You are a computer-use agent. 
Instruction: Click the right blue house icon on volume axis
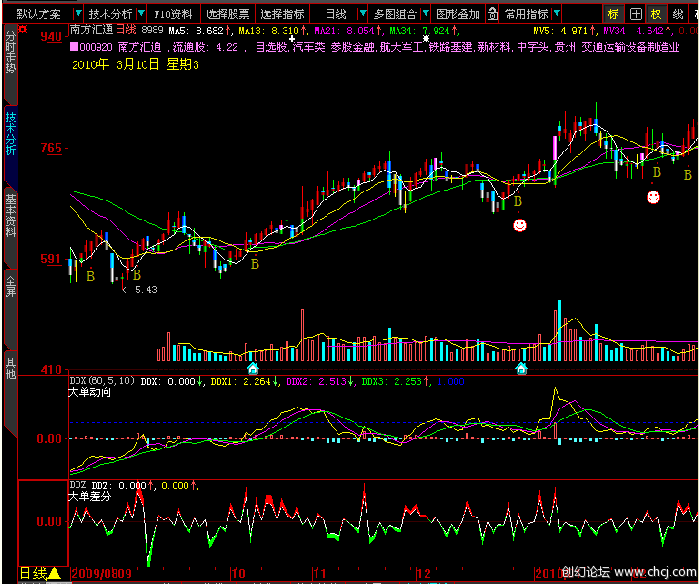pos(521,369)
